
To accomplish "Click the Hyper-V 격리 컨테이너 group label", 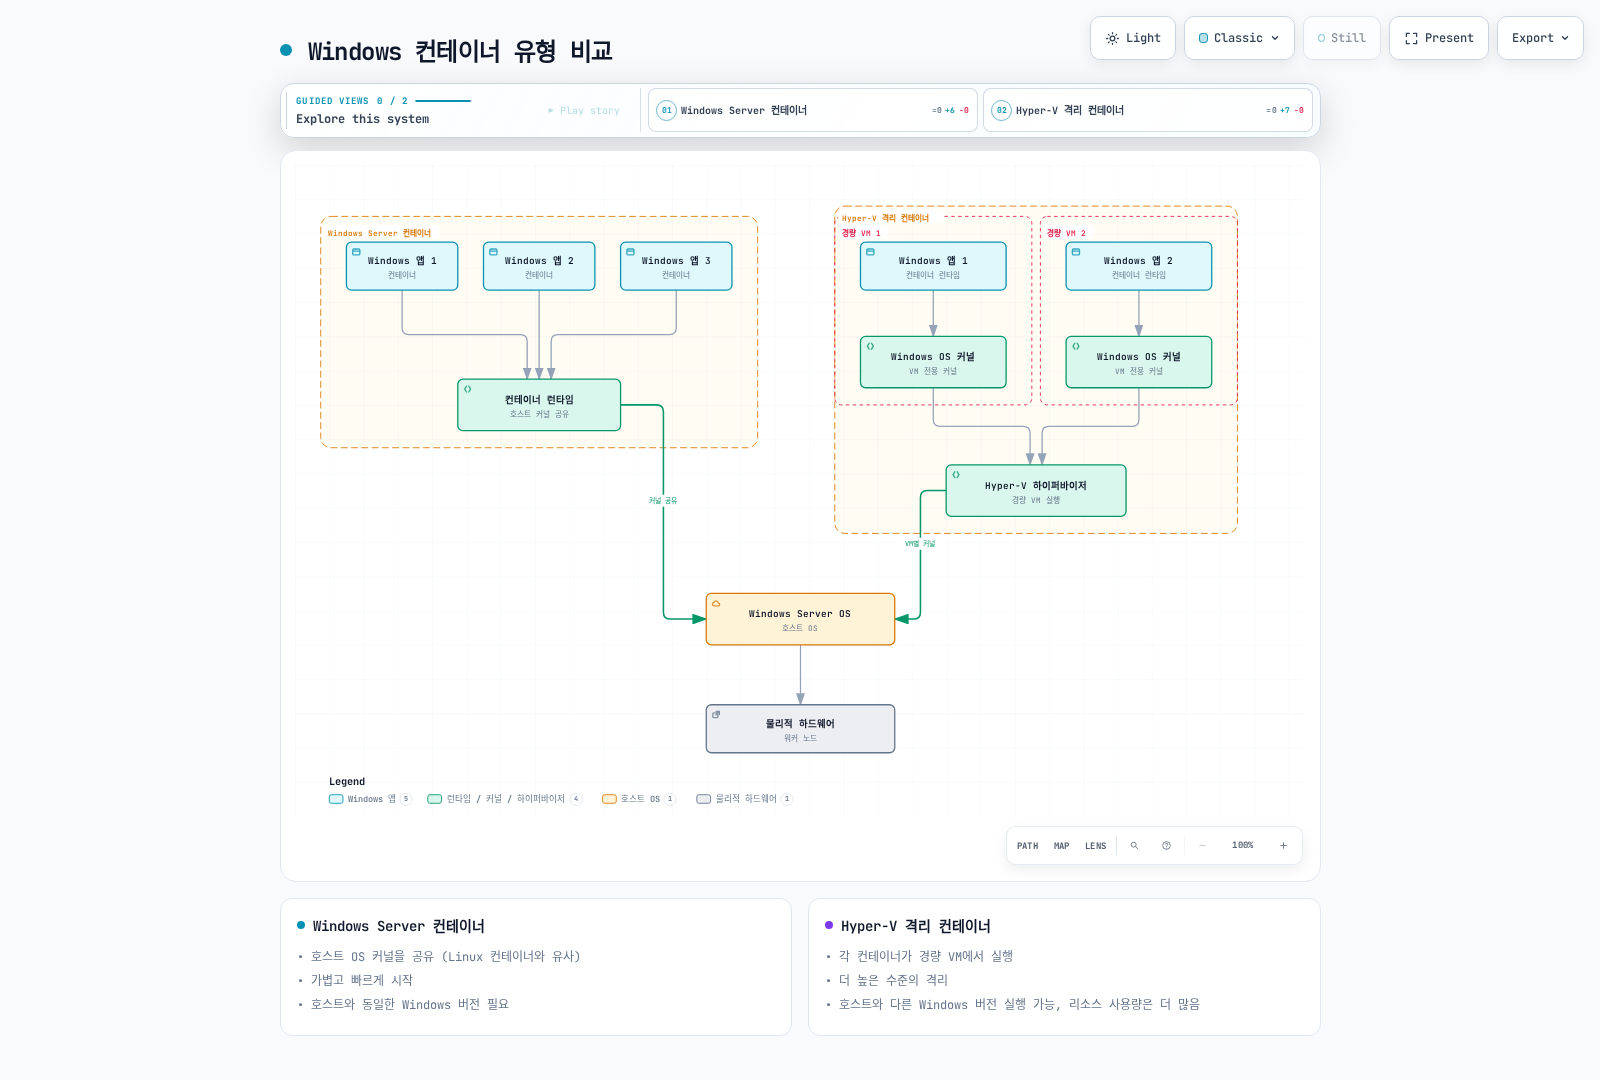I will coord(885,218).
